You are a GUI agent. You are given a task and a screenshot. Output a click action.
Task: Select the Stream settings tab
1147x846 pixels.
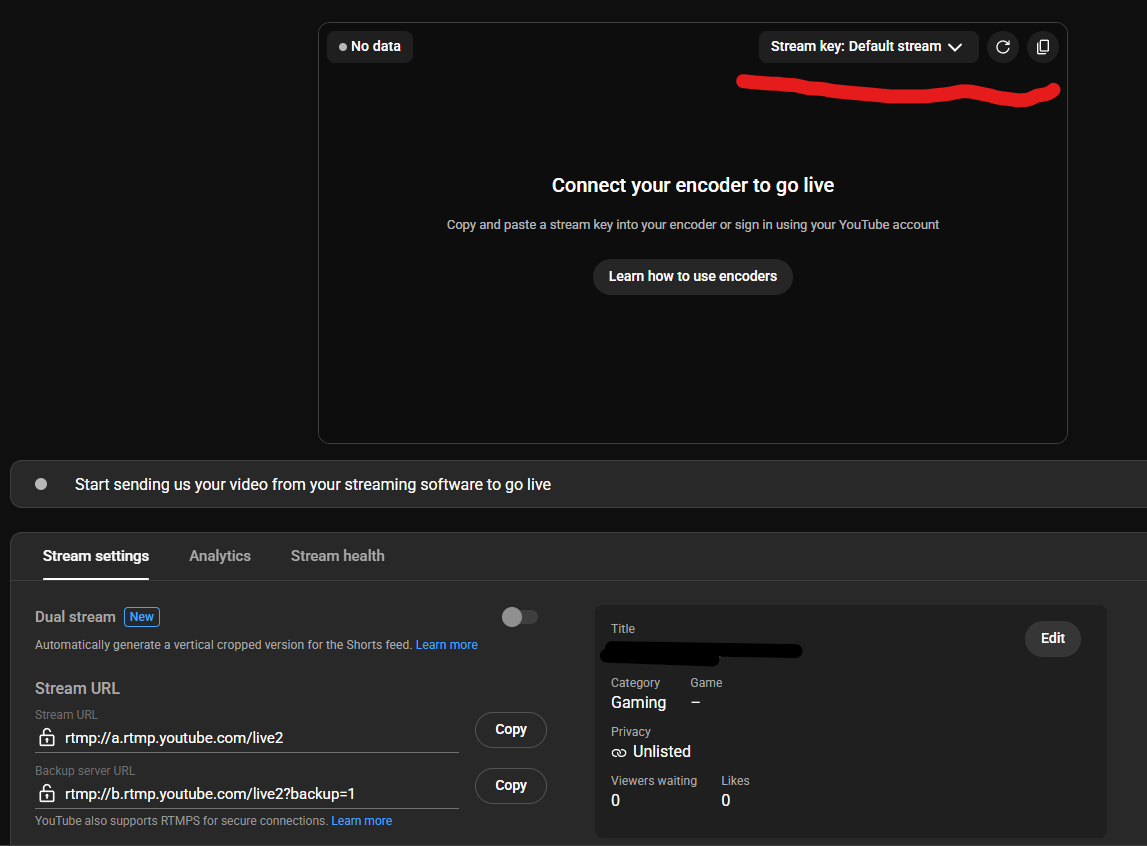(x=95, y=555)
